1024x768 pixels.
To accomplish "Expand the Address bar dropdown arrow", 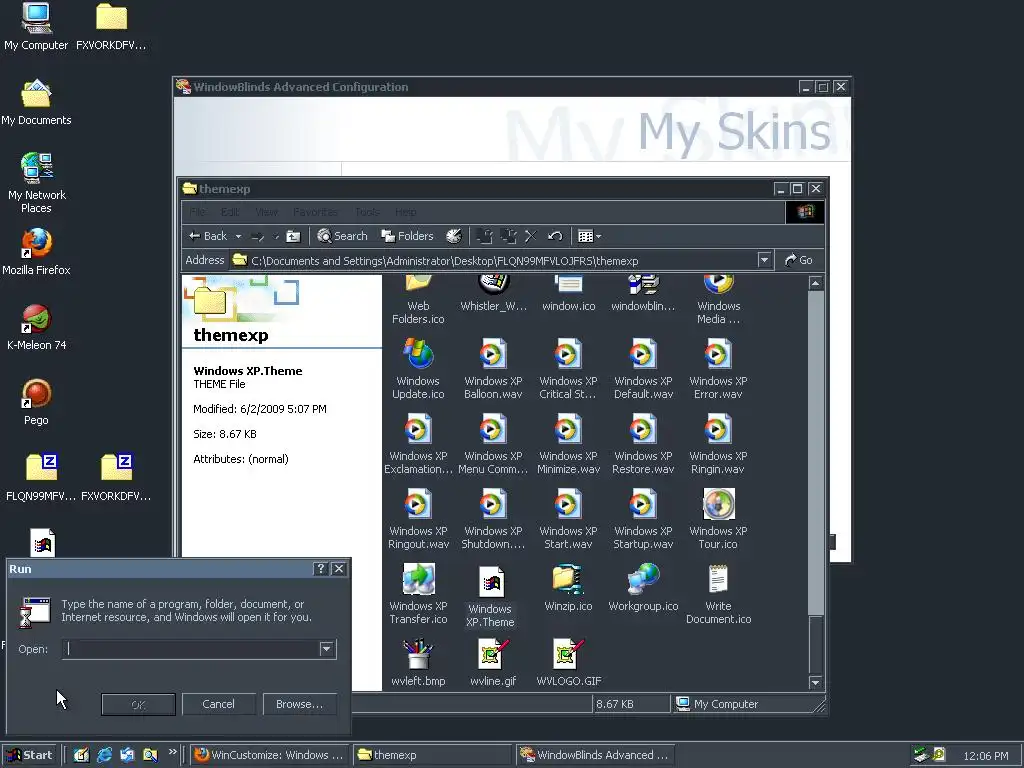I will (764, 260).
